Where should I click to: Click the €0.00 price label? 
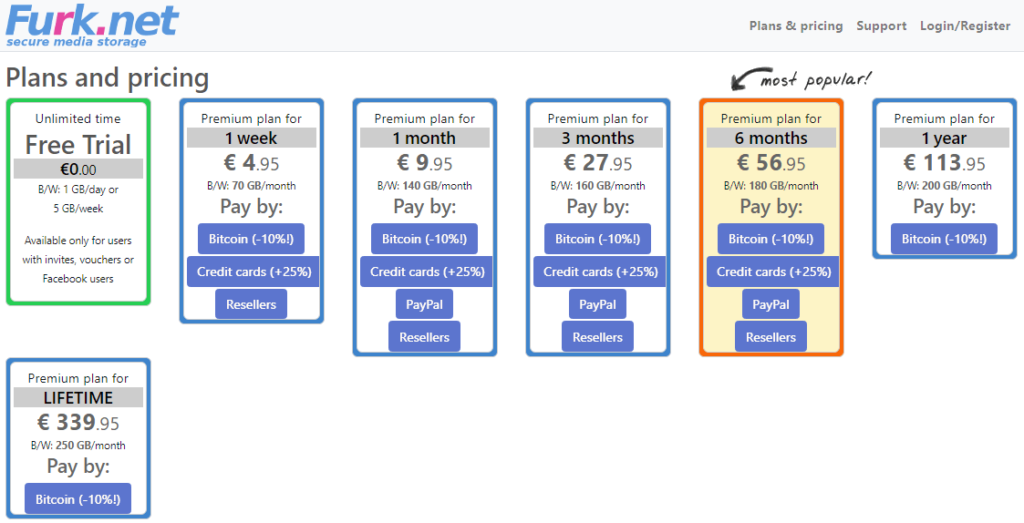click(x=78, y=169)
